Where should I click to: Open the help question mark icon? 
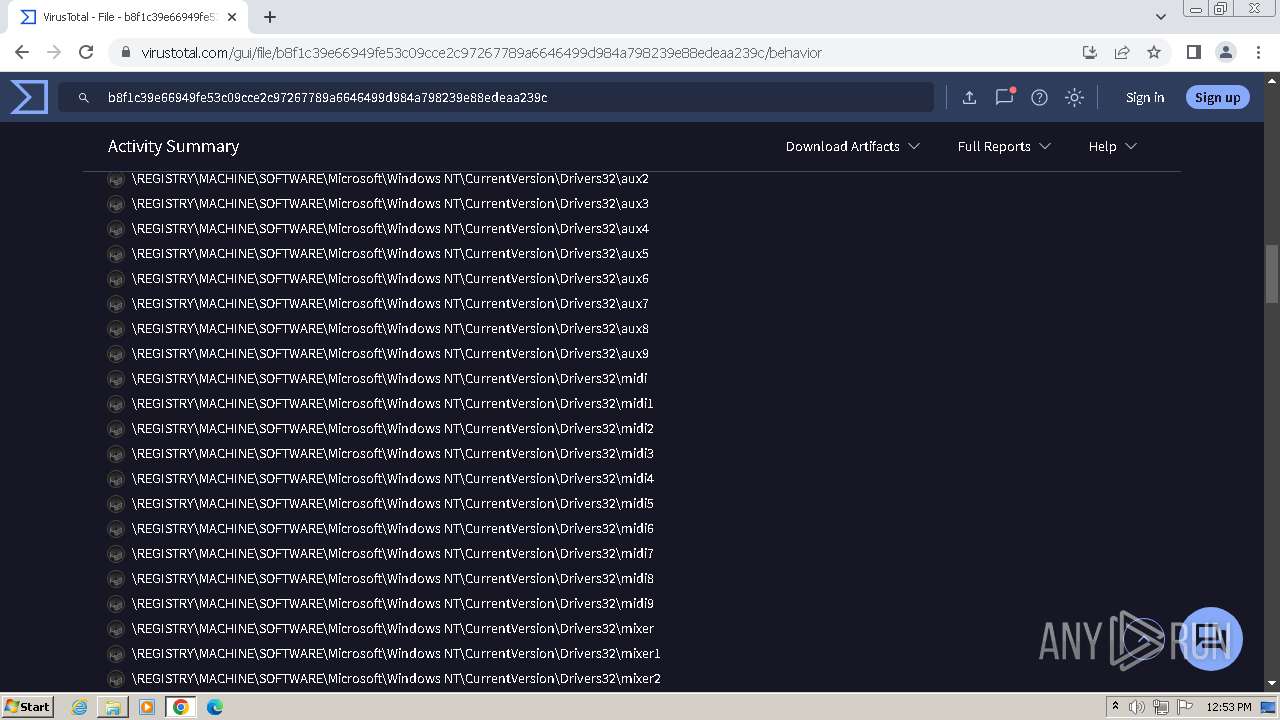pos(1039,97)
